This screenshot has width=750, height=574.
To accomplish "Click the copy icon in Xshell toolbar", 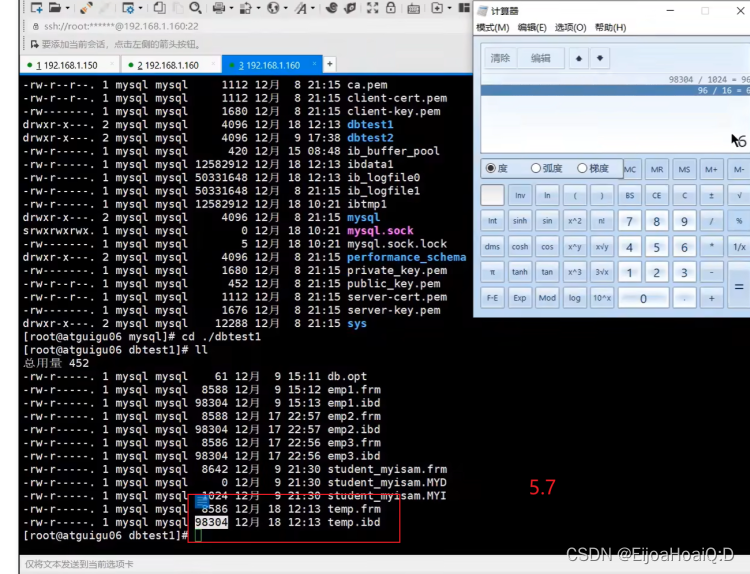I will pyautogui.click(x=159, y=8).
